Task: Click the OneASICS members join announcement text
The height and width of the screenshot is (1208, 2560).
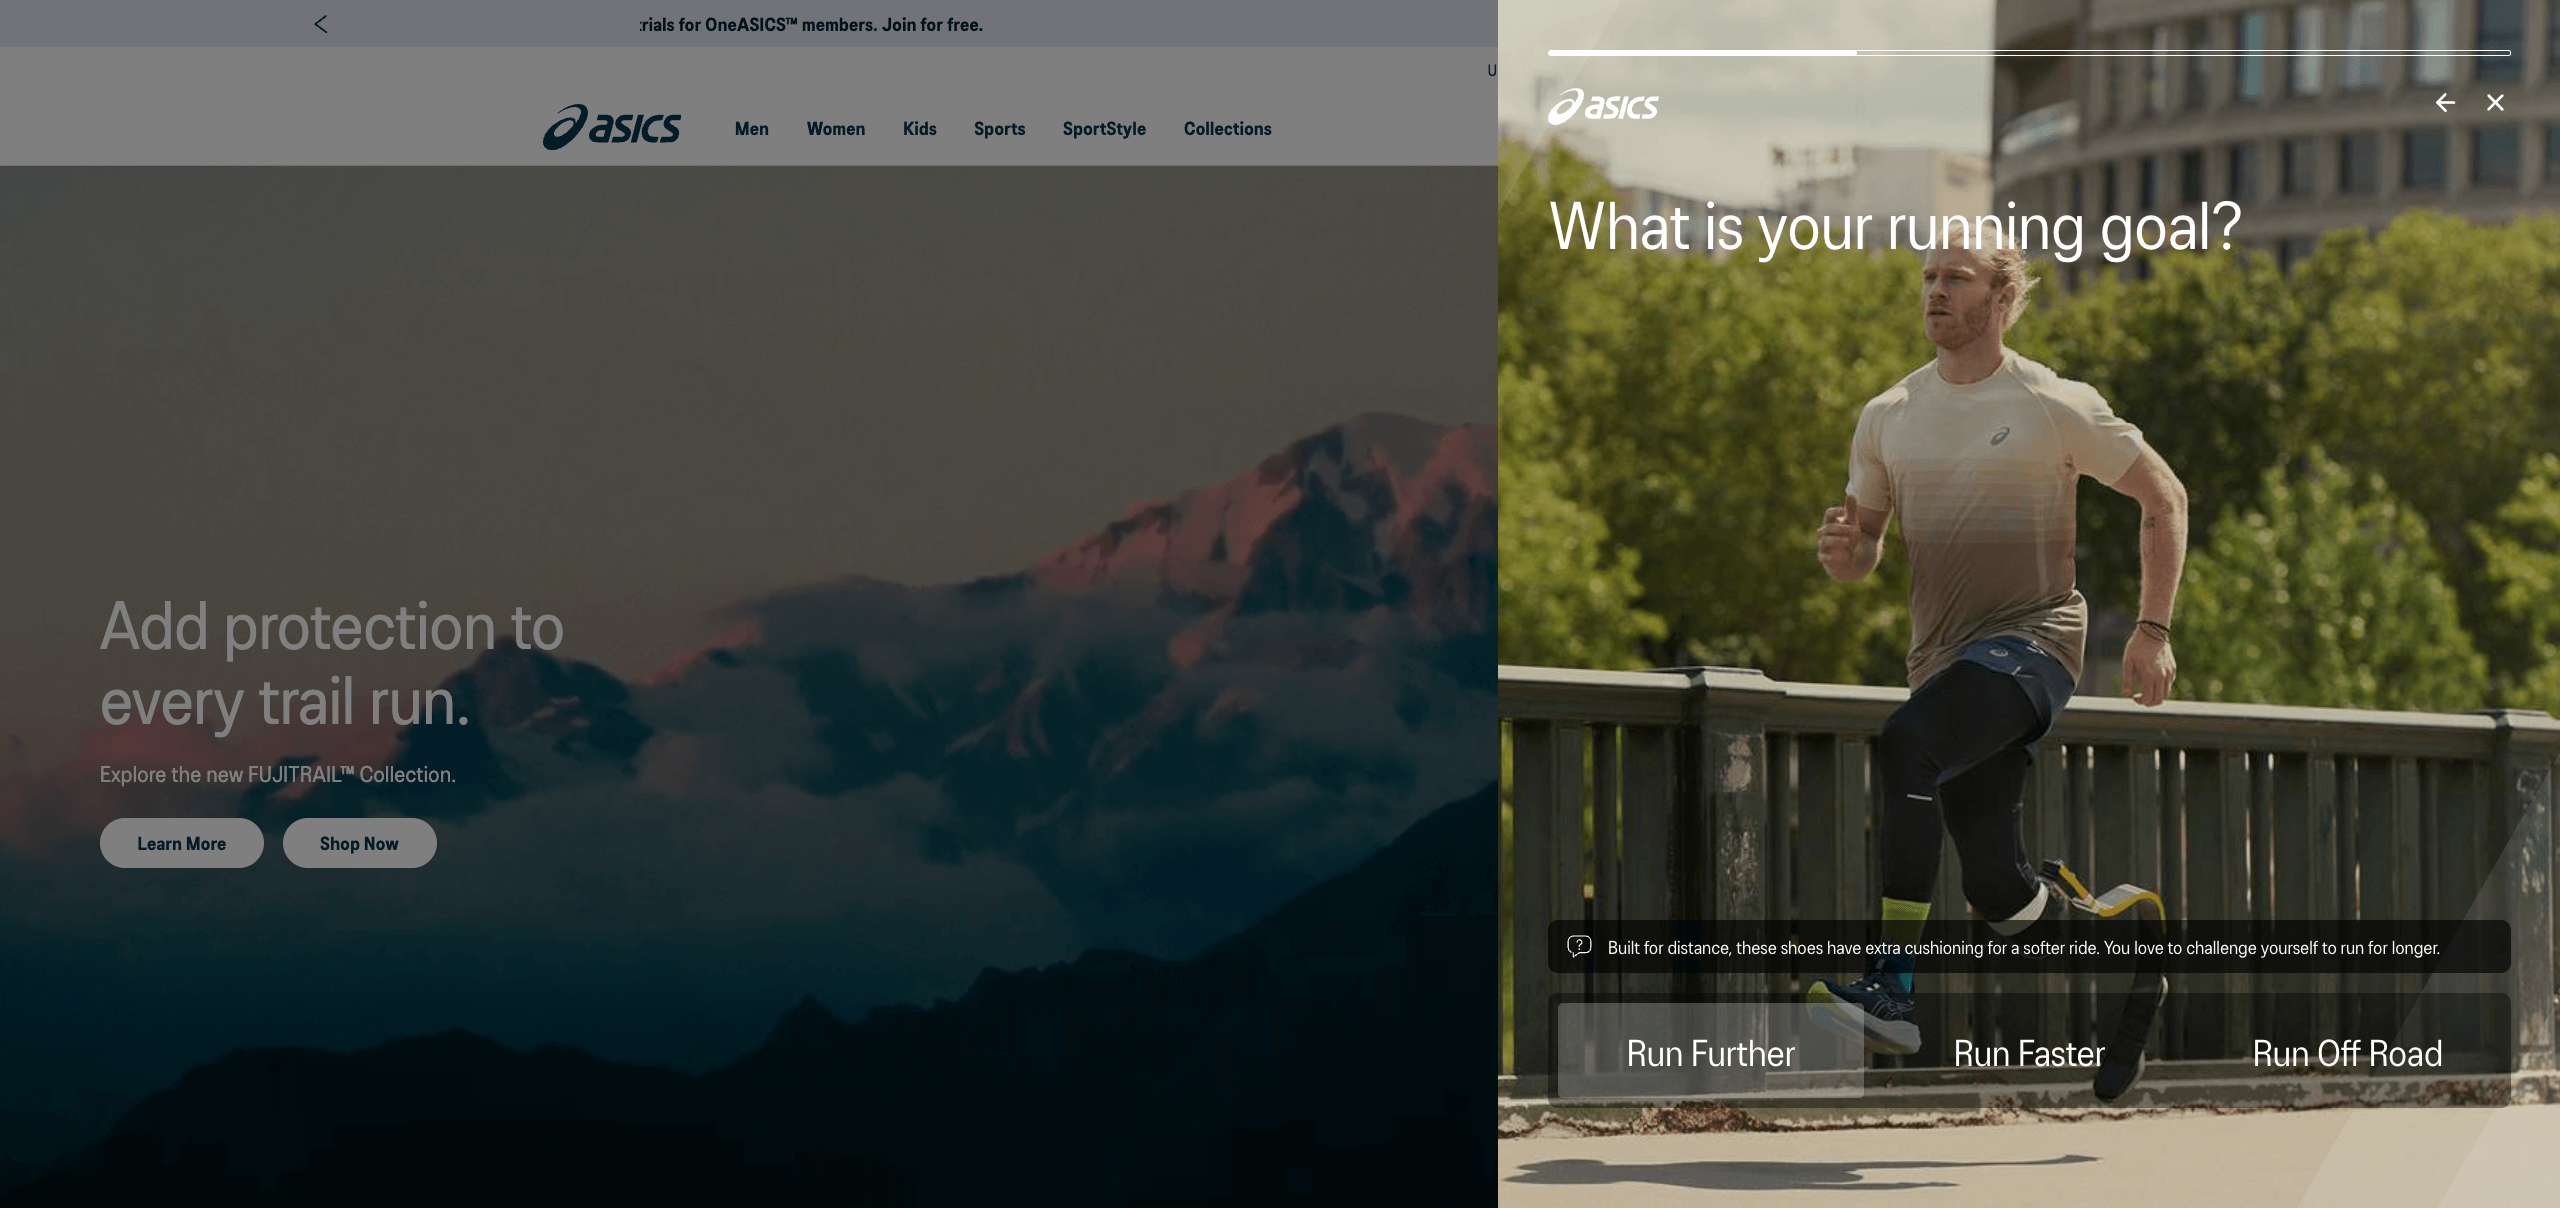Action: coord(811,25)
